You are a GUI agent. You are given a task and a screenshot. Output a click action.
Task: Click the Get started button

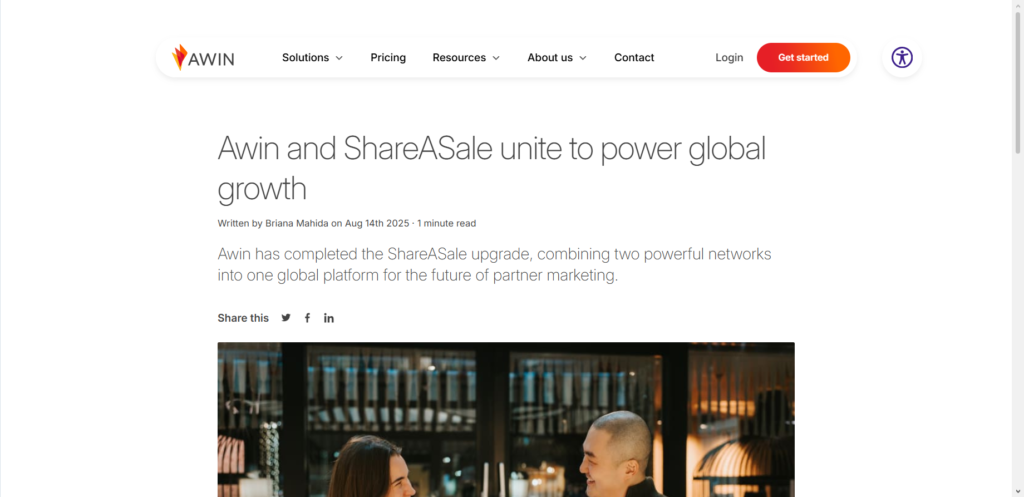[x=803, y=57]
